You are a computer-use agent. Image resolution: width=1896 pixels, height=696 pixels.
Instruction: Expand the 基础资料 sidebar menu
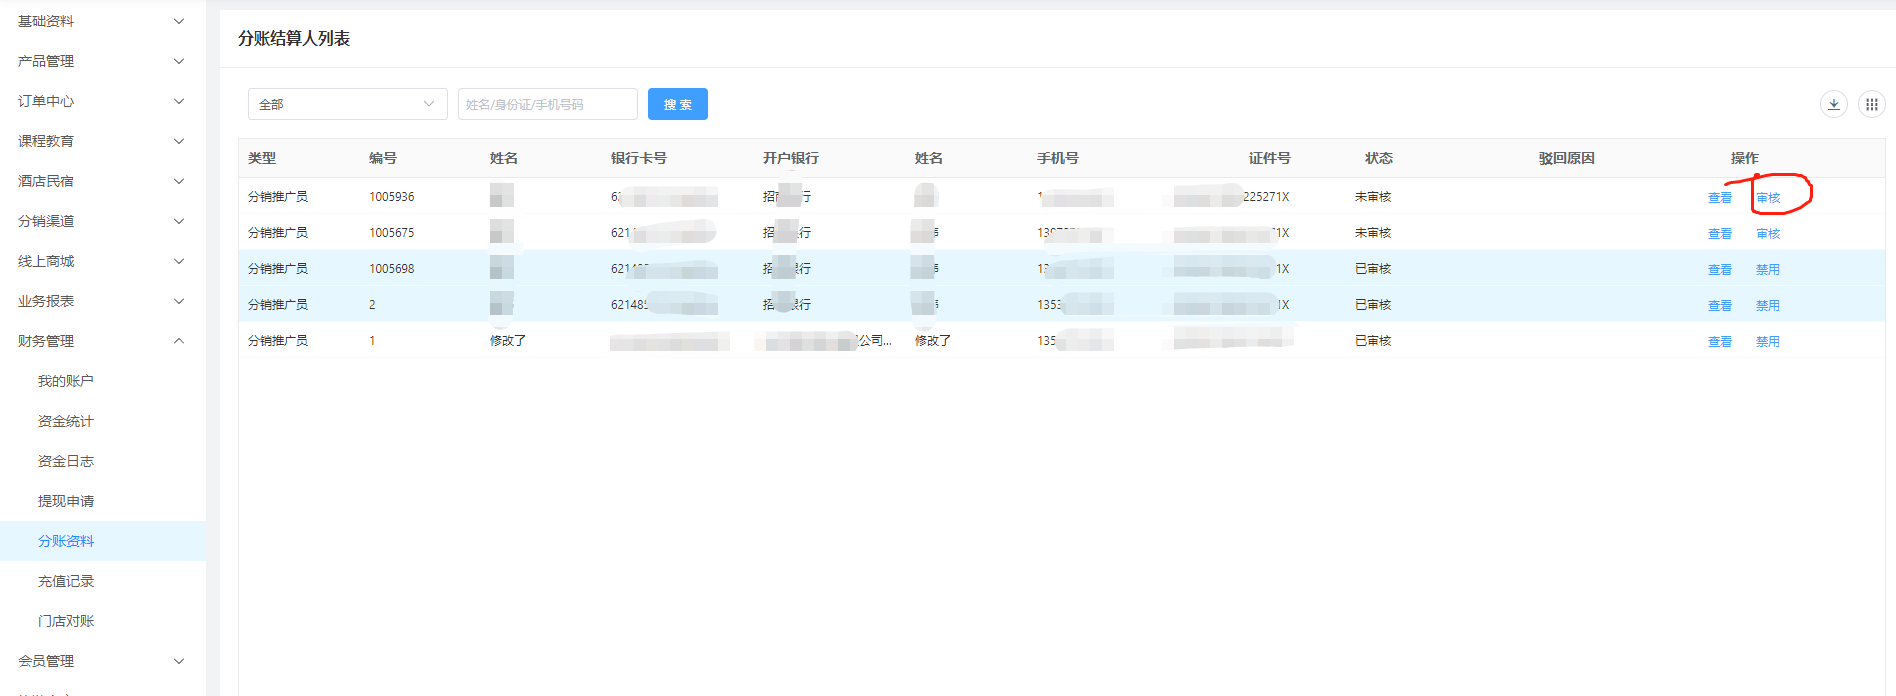[101, 21]
